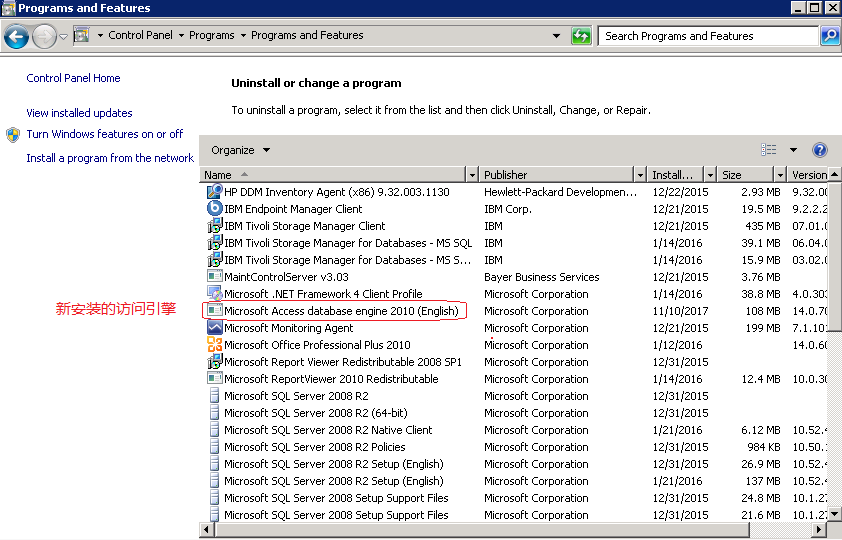Click the Control Panel icon in address bar
The height and width of the screenshot is (540, 842).
pyautogui.click(x=82, y=35)
